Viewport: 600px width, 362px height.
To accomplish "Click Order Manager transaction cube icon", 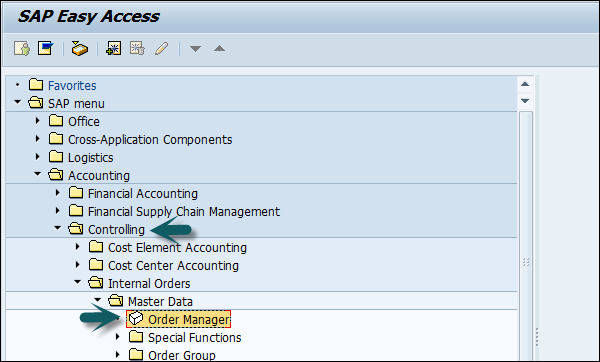I will pyautogui.click(x=135, y=318).
